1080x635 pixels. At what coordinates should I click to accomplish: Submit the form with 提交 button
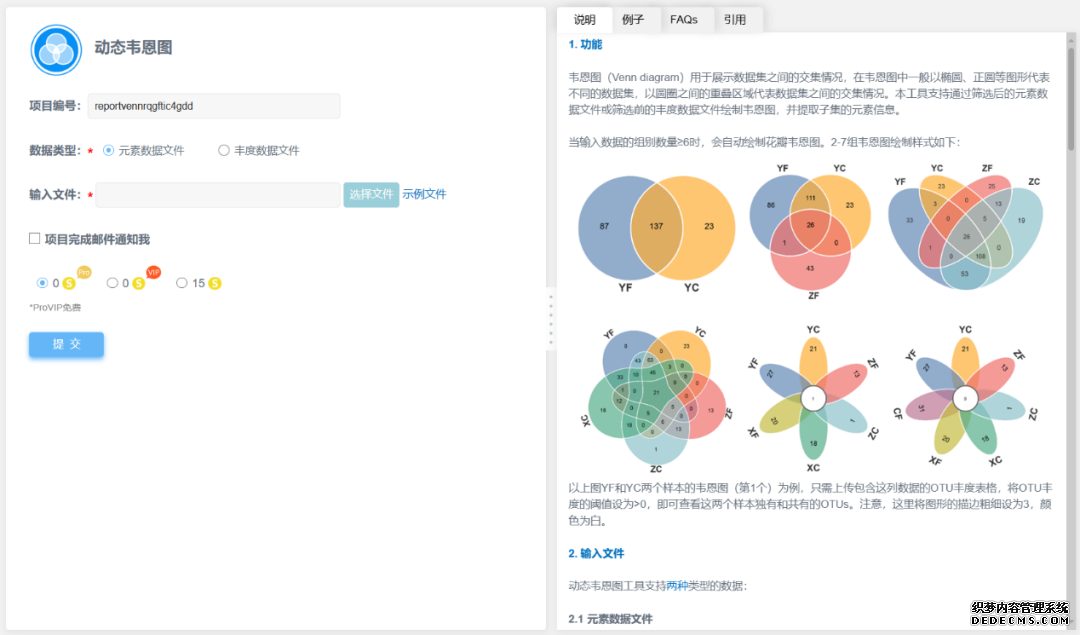pos(66,344)
